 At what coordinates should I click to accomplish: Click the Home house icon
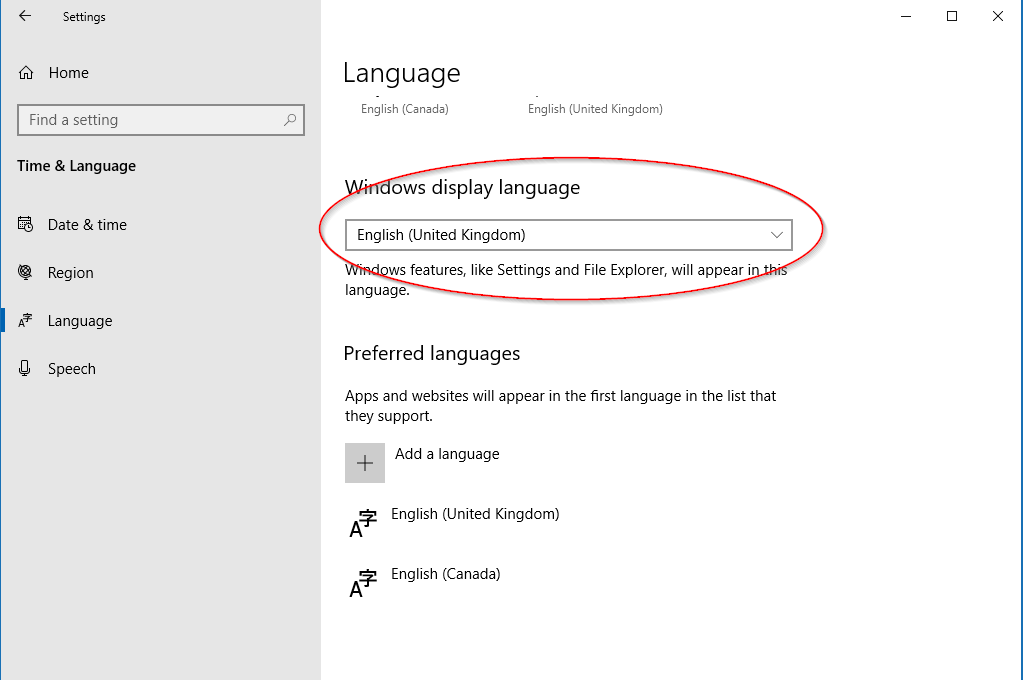tap(25, 72)
